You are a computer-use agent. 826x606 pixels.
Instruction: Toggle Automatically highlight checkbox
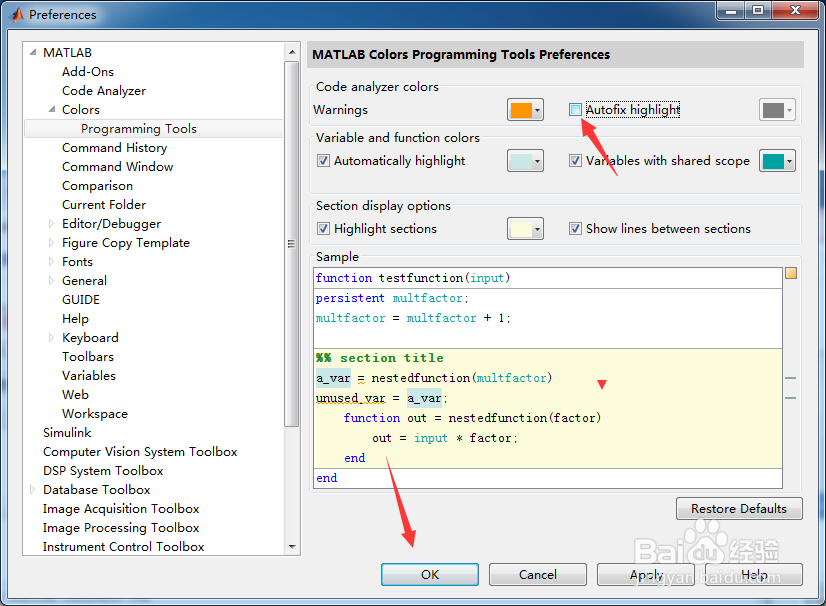coord(323,160)
